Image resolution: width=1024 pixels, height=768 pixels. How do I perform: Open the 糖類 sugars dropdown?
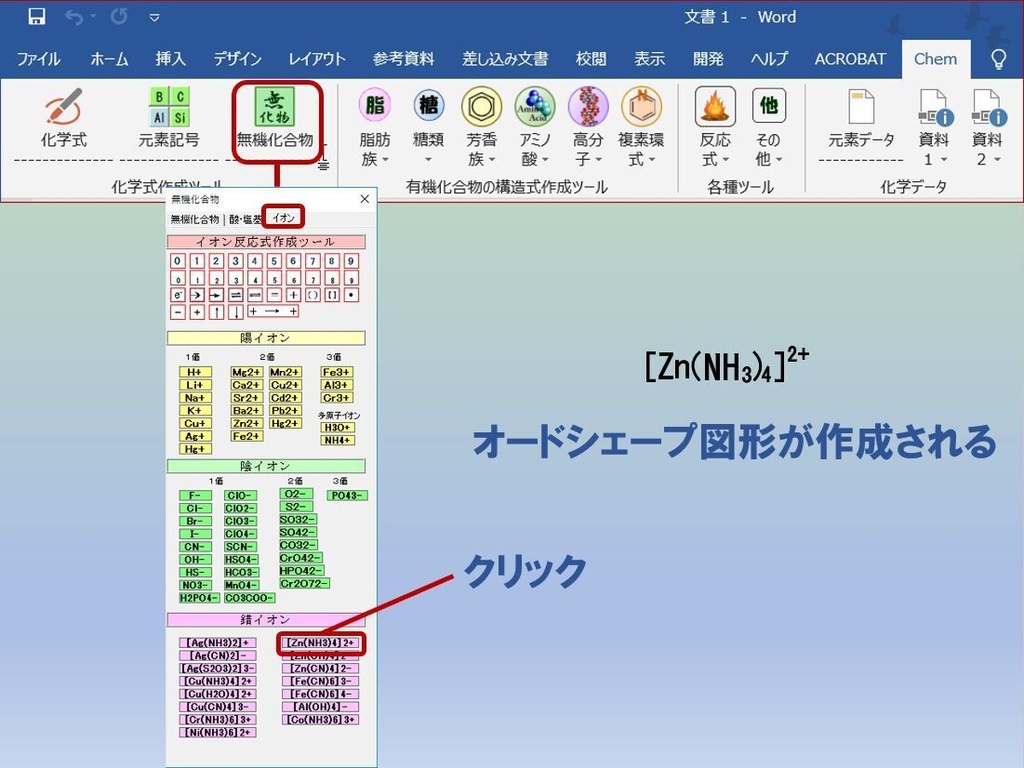coord(428,125)
